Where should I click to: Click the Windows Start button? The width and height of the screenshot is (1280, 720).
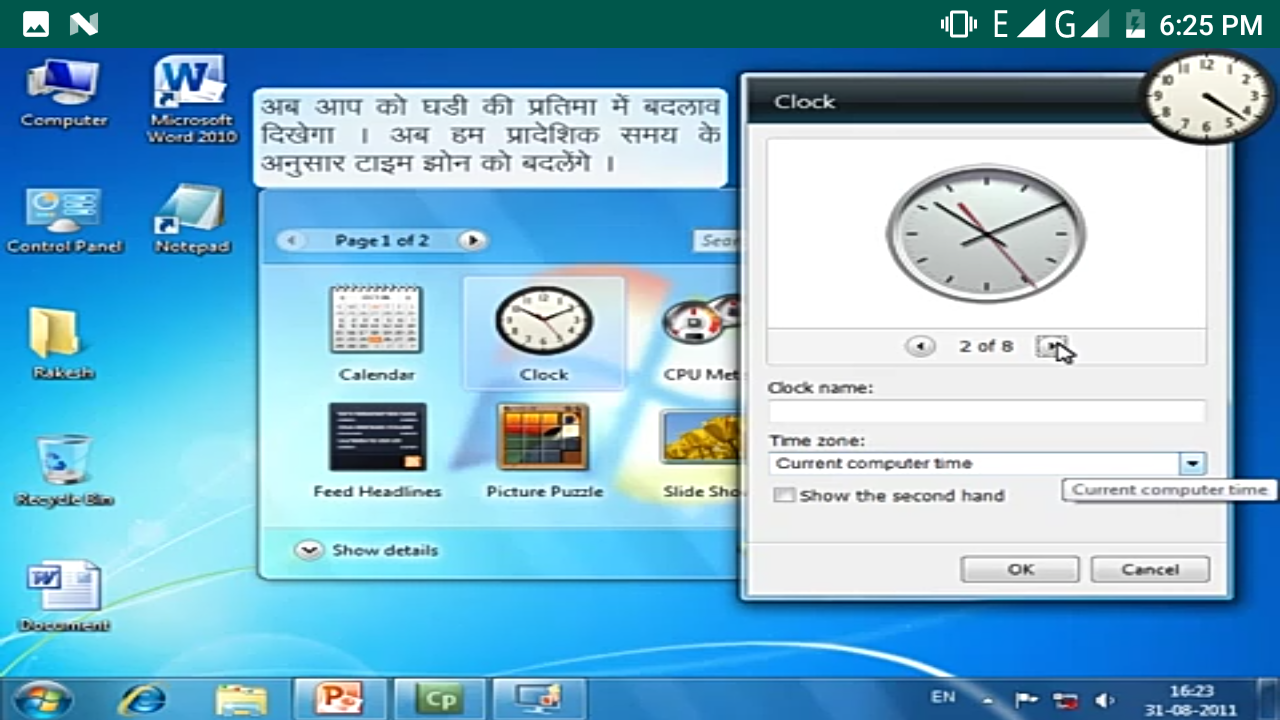click(x=41, y=697)
